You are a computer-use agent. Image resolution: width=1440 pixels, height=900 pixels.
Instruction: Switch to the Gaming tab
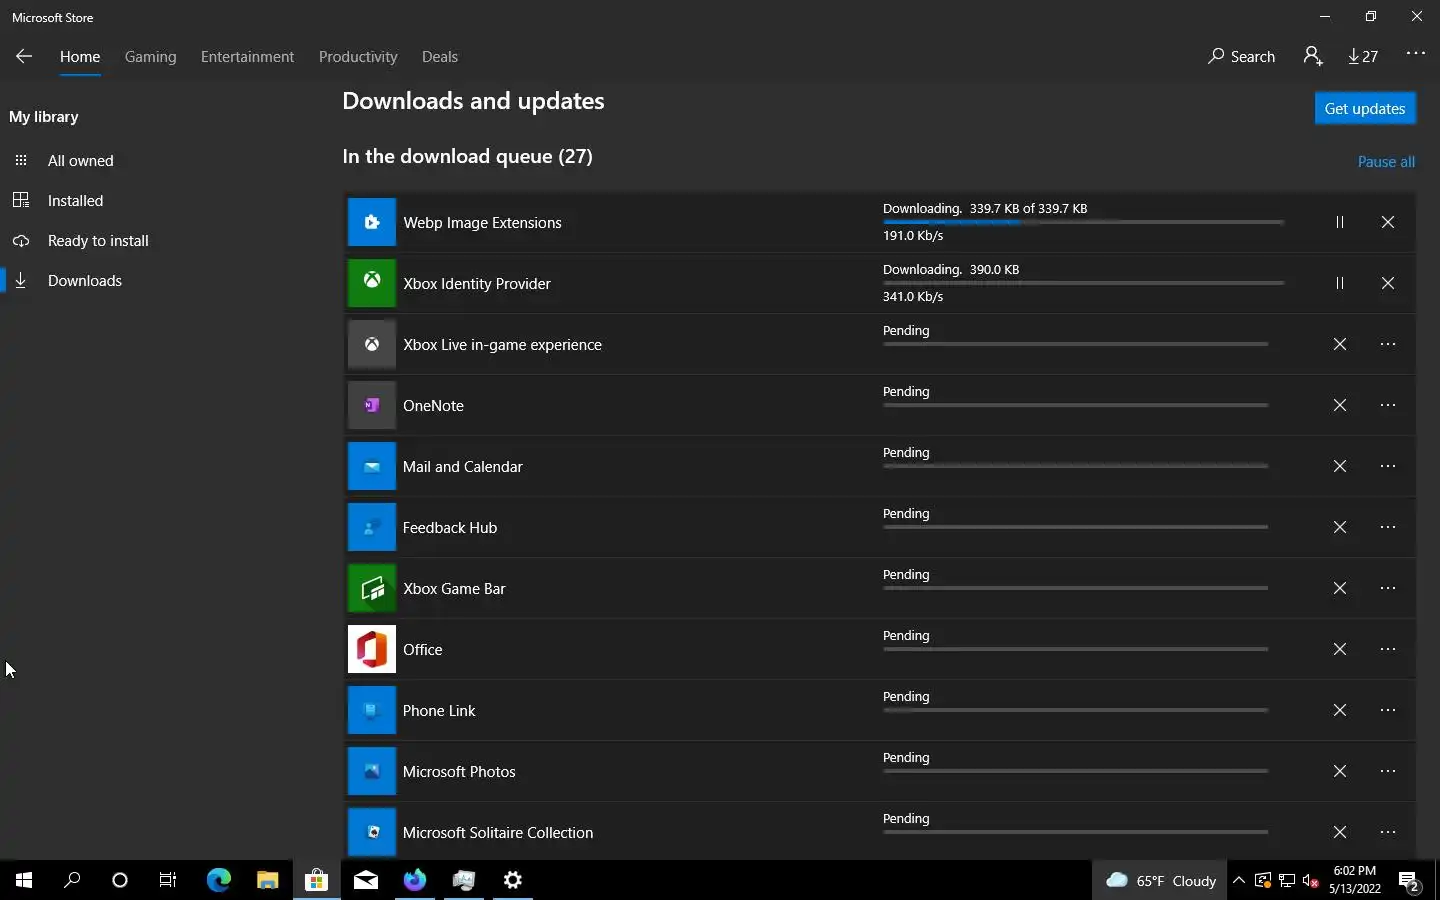[151, 57]
